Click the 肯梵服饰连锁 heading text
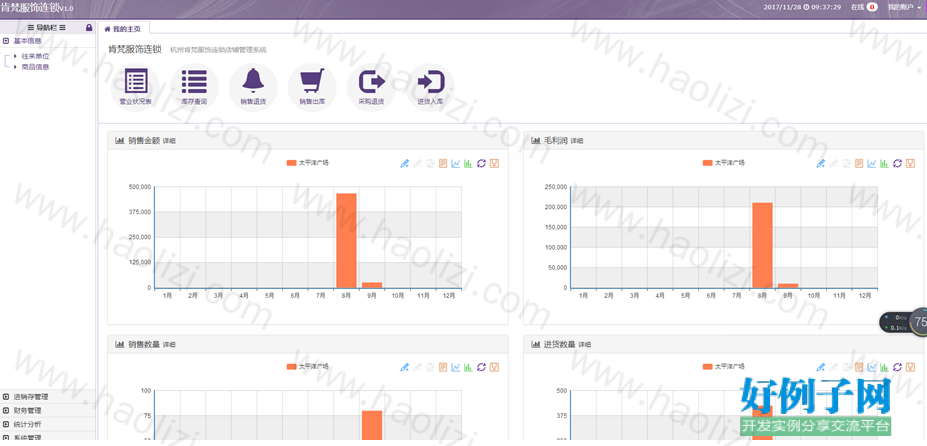The height and width of the screenshot is (446, 927). [135, 49]
